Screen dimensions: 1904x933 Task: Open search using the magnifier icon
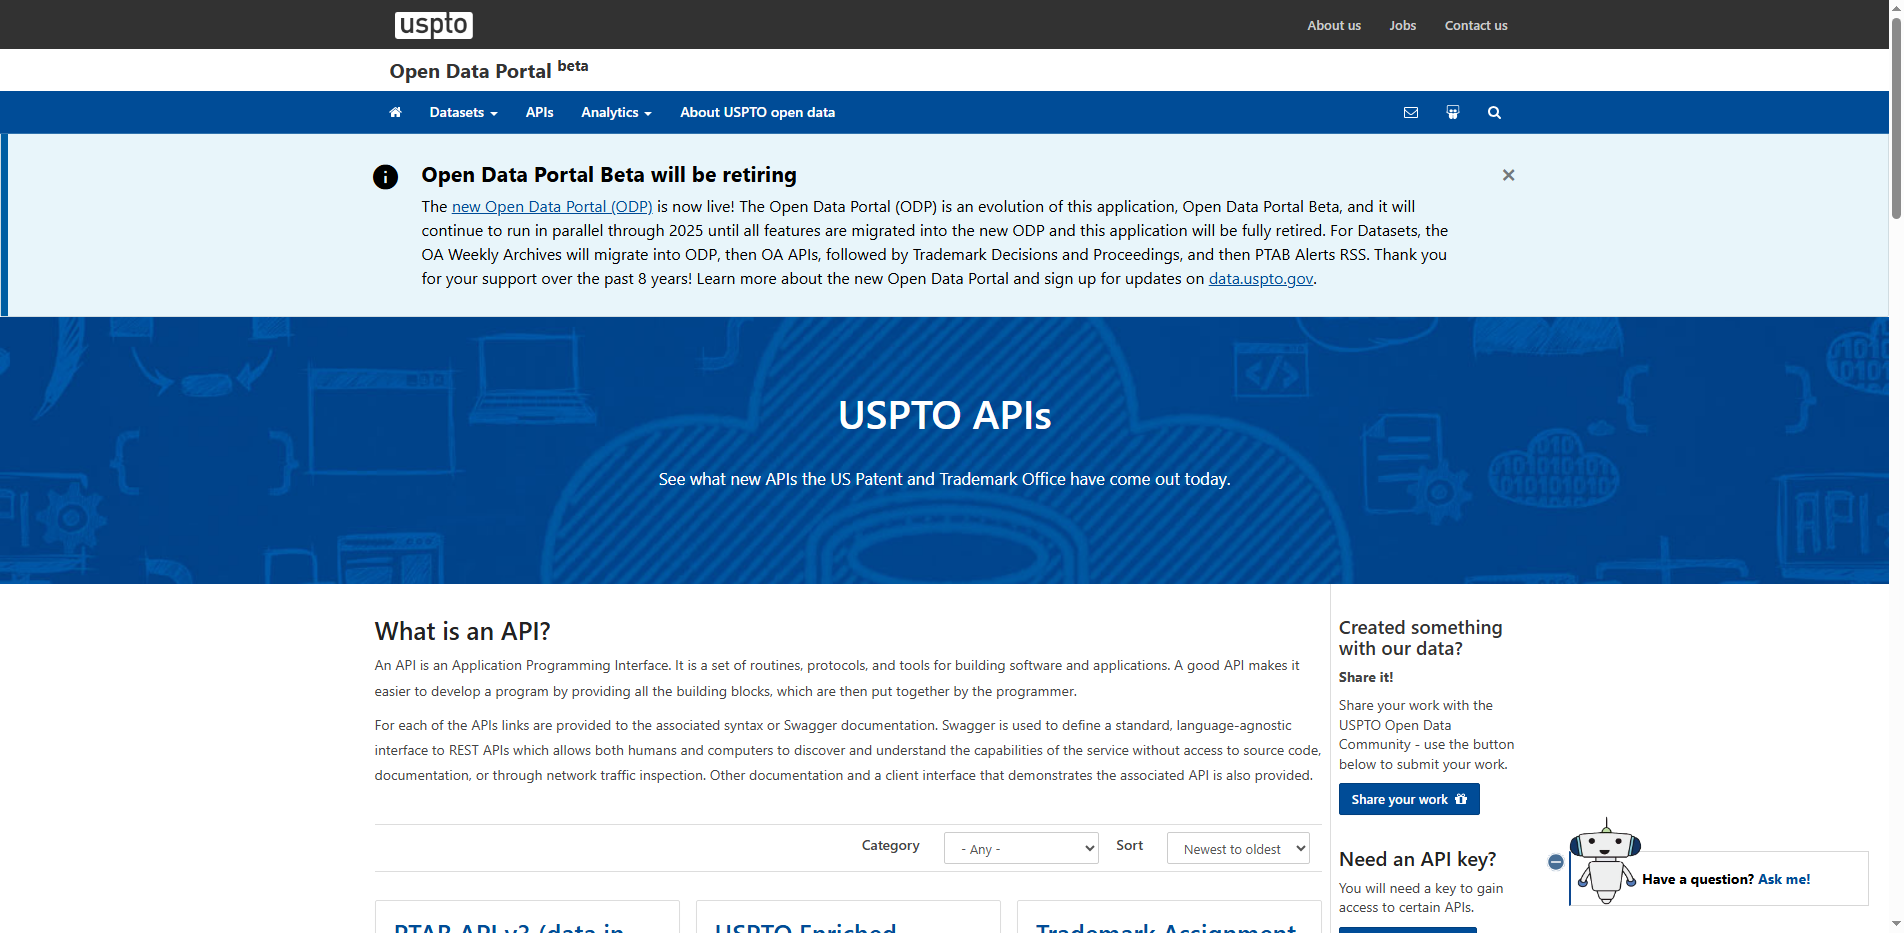1493,112
